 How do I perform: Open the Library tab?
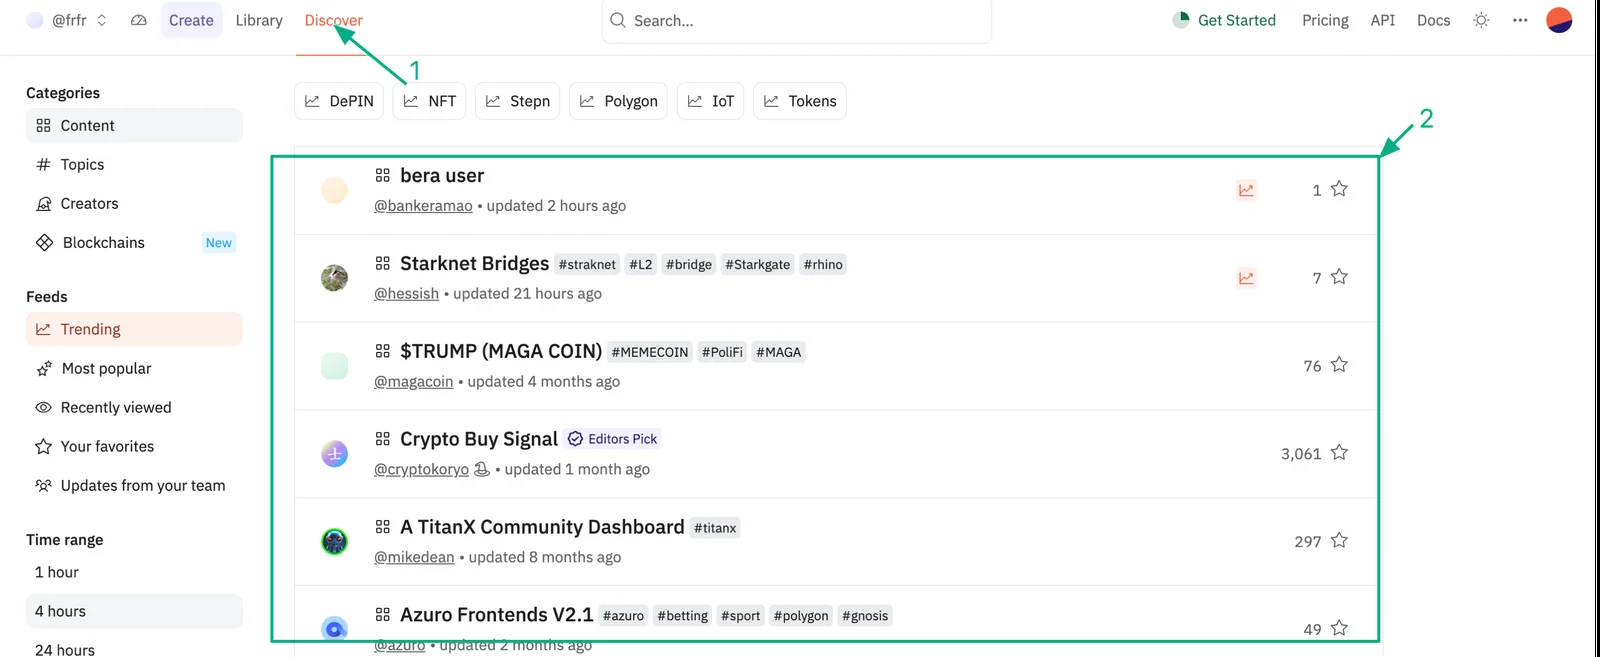coord(259,20)
